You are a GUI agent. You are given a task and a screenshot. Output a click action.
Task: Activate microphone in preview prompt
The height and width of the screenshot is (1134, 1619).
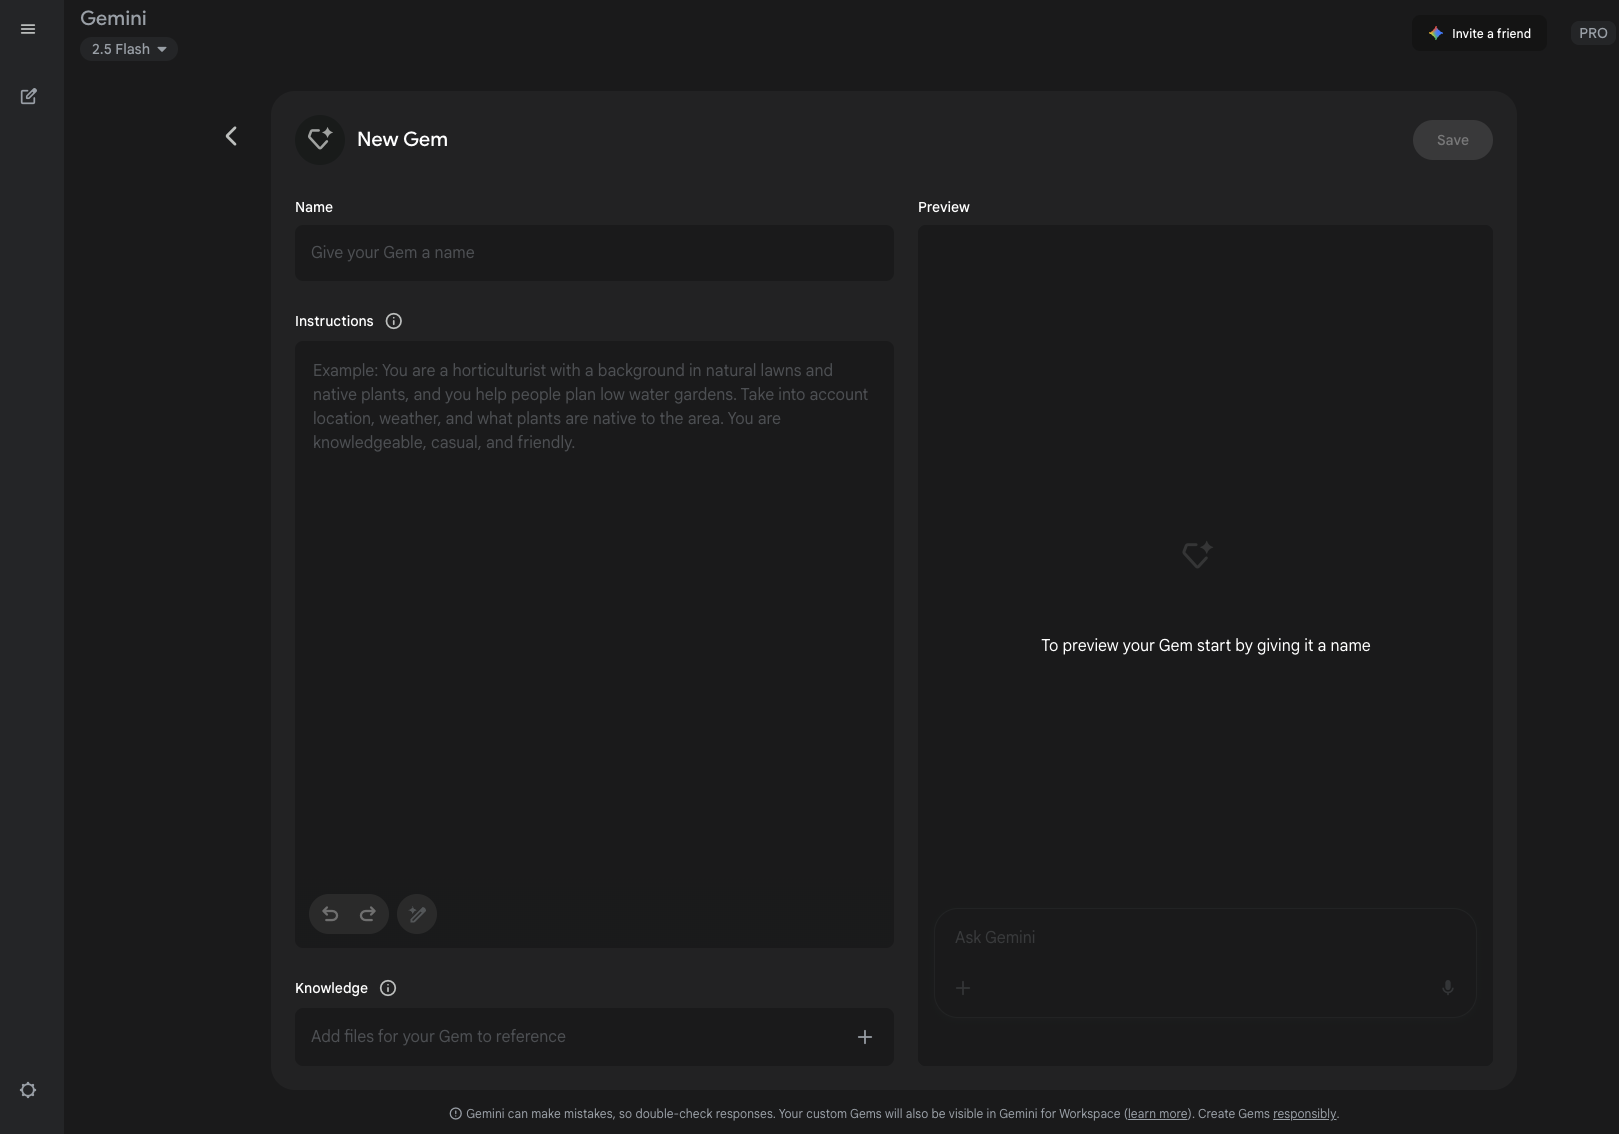(x=1447, y=988)
